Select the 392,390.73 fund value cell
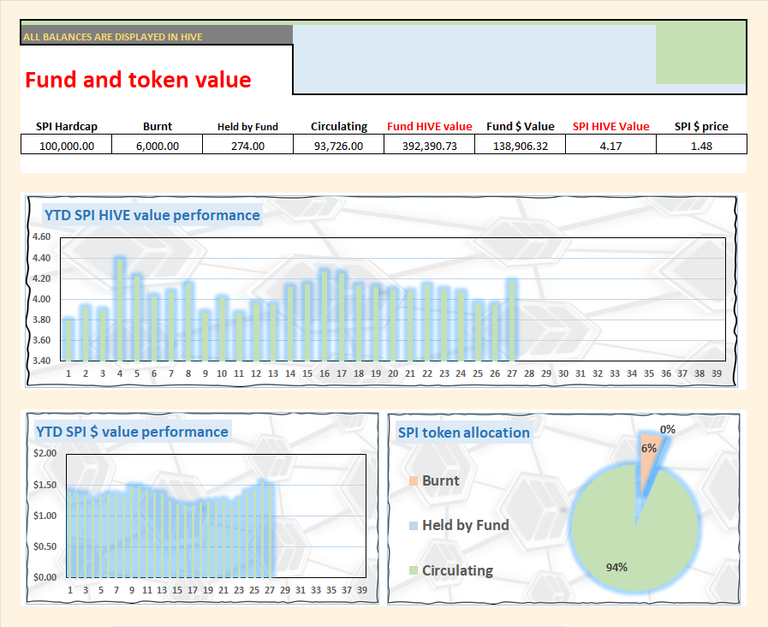Image resolution: width=768 pixels, height=627 pixels. [x=430, y=146]
